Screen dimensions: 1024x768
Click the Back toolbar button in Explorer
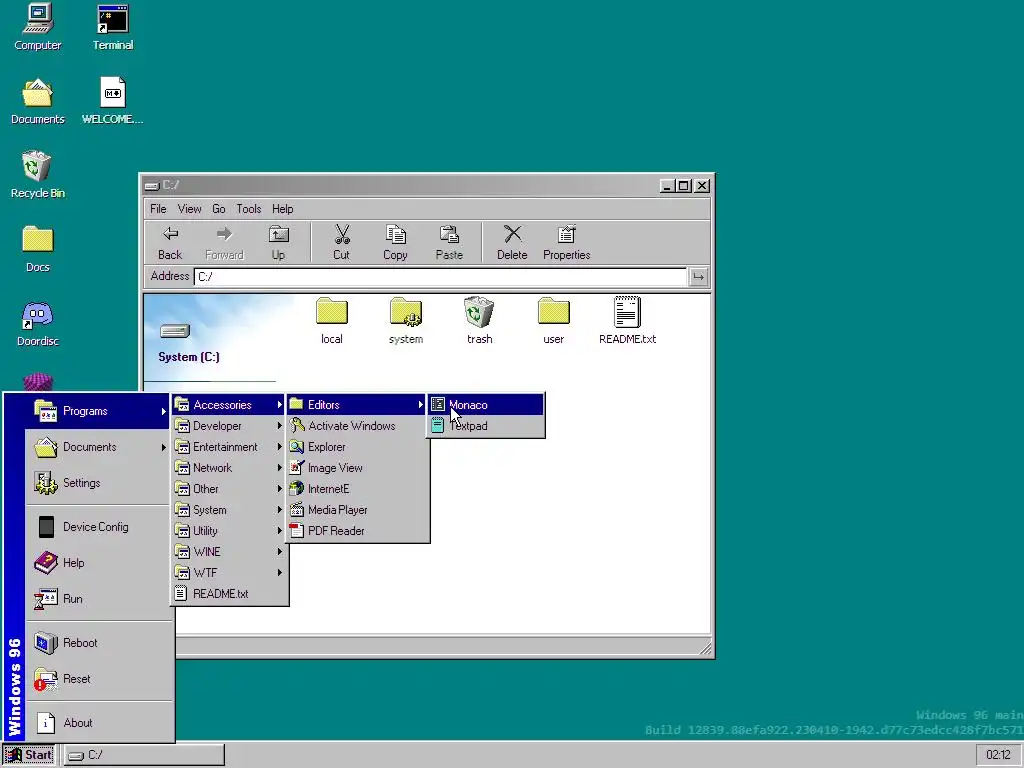tap(170, 242)
